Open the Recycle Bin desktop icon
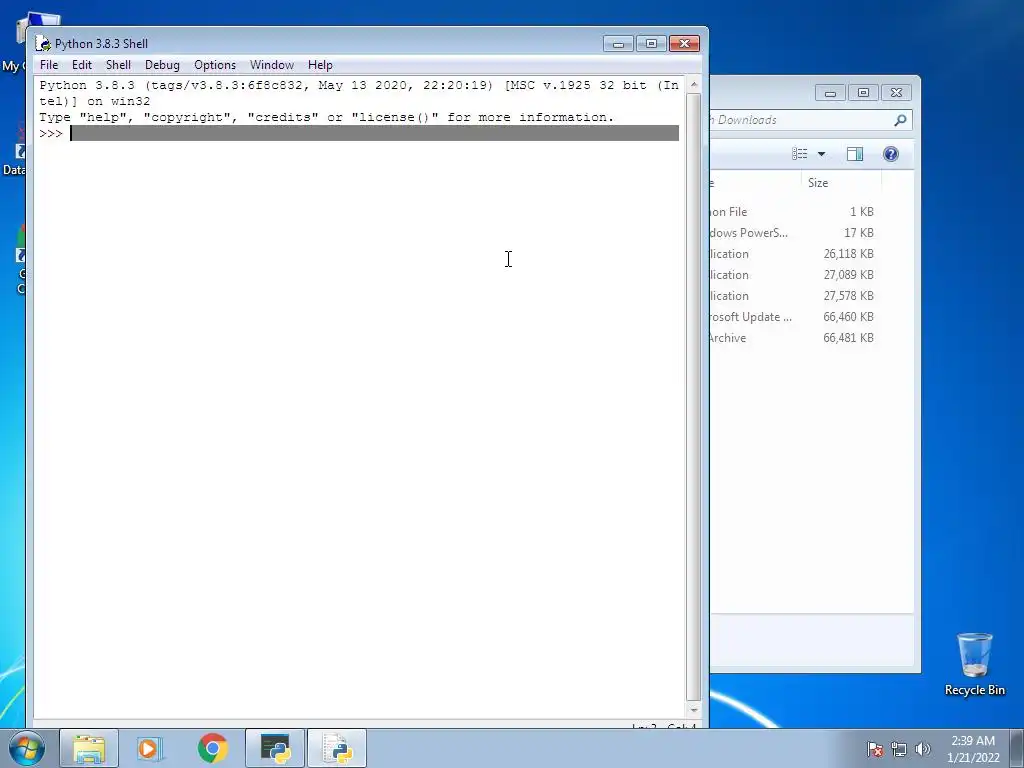The image size is (1024, 768). coord(974,664)
